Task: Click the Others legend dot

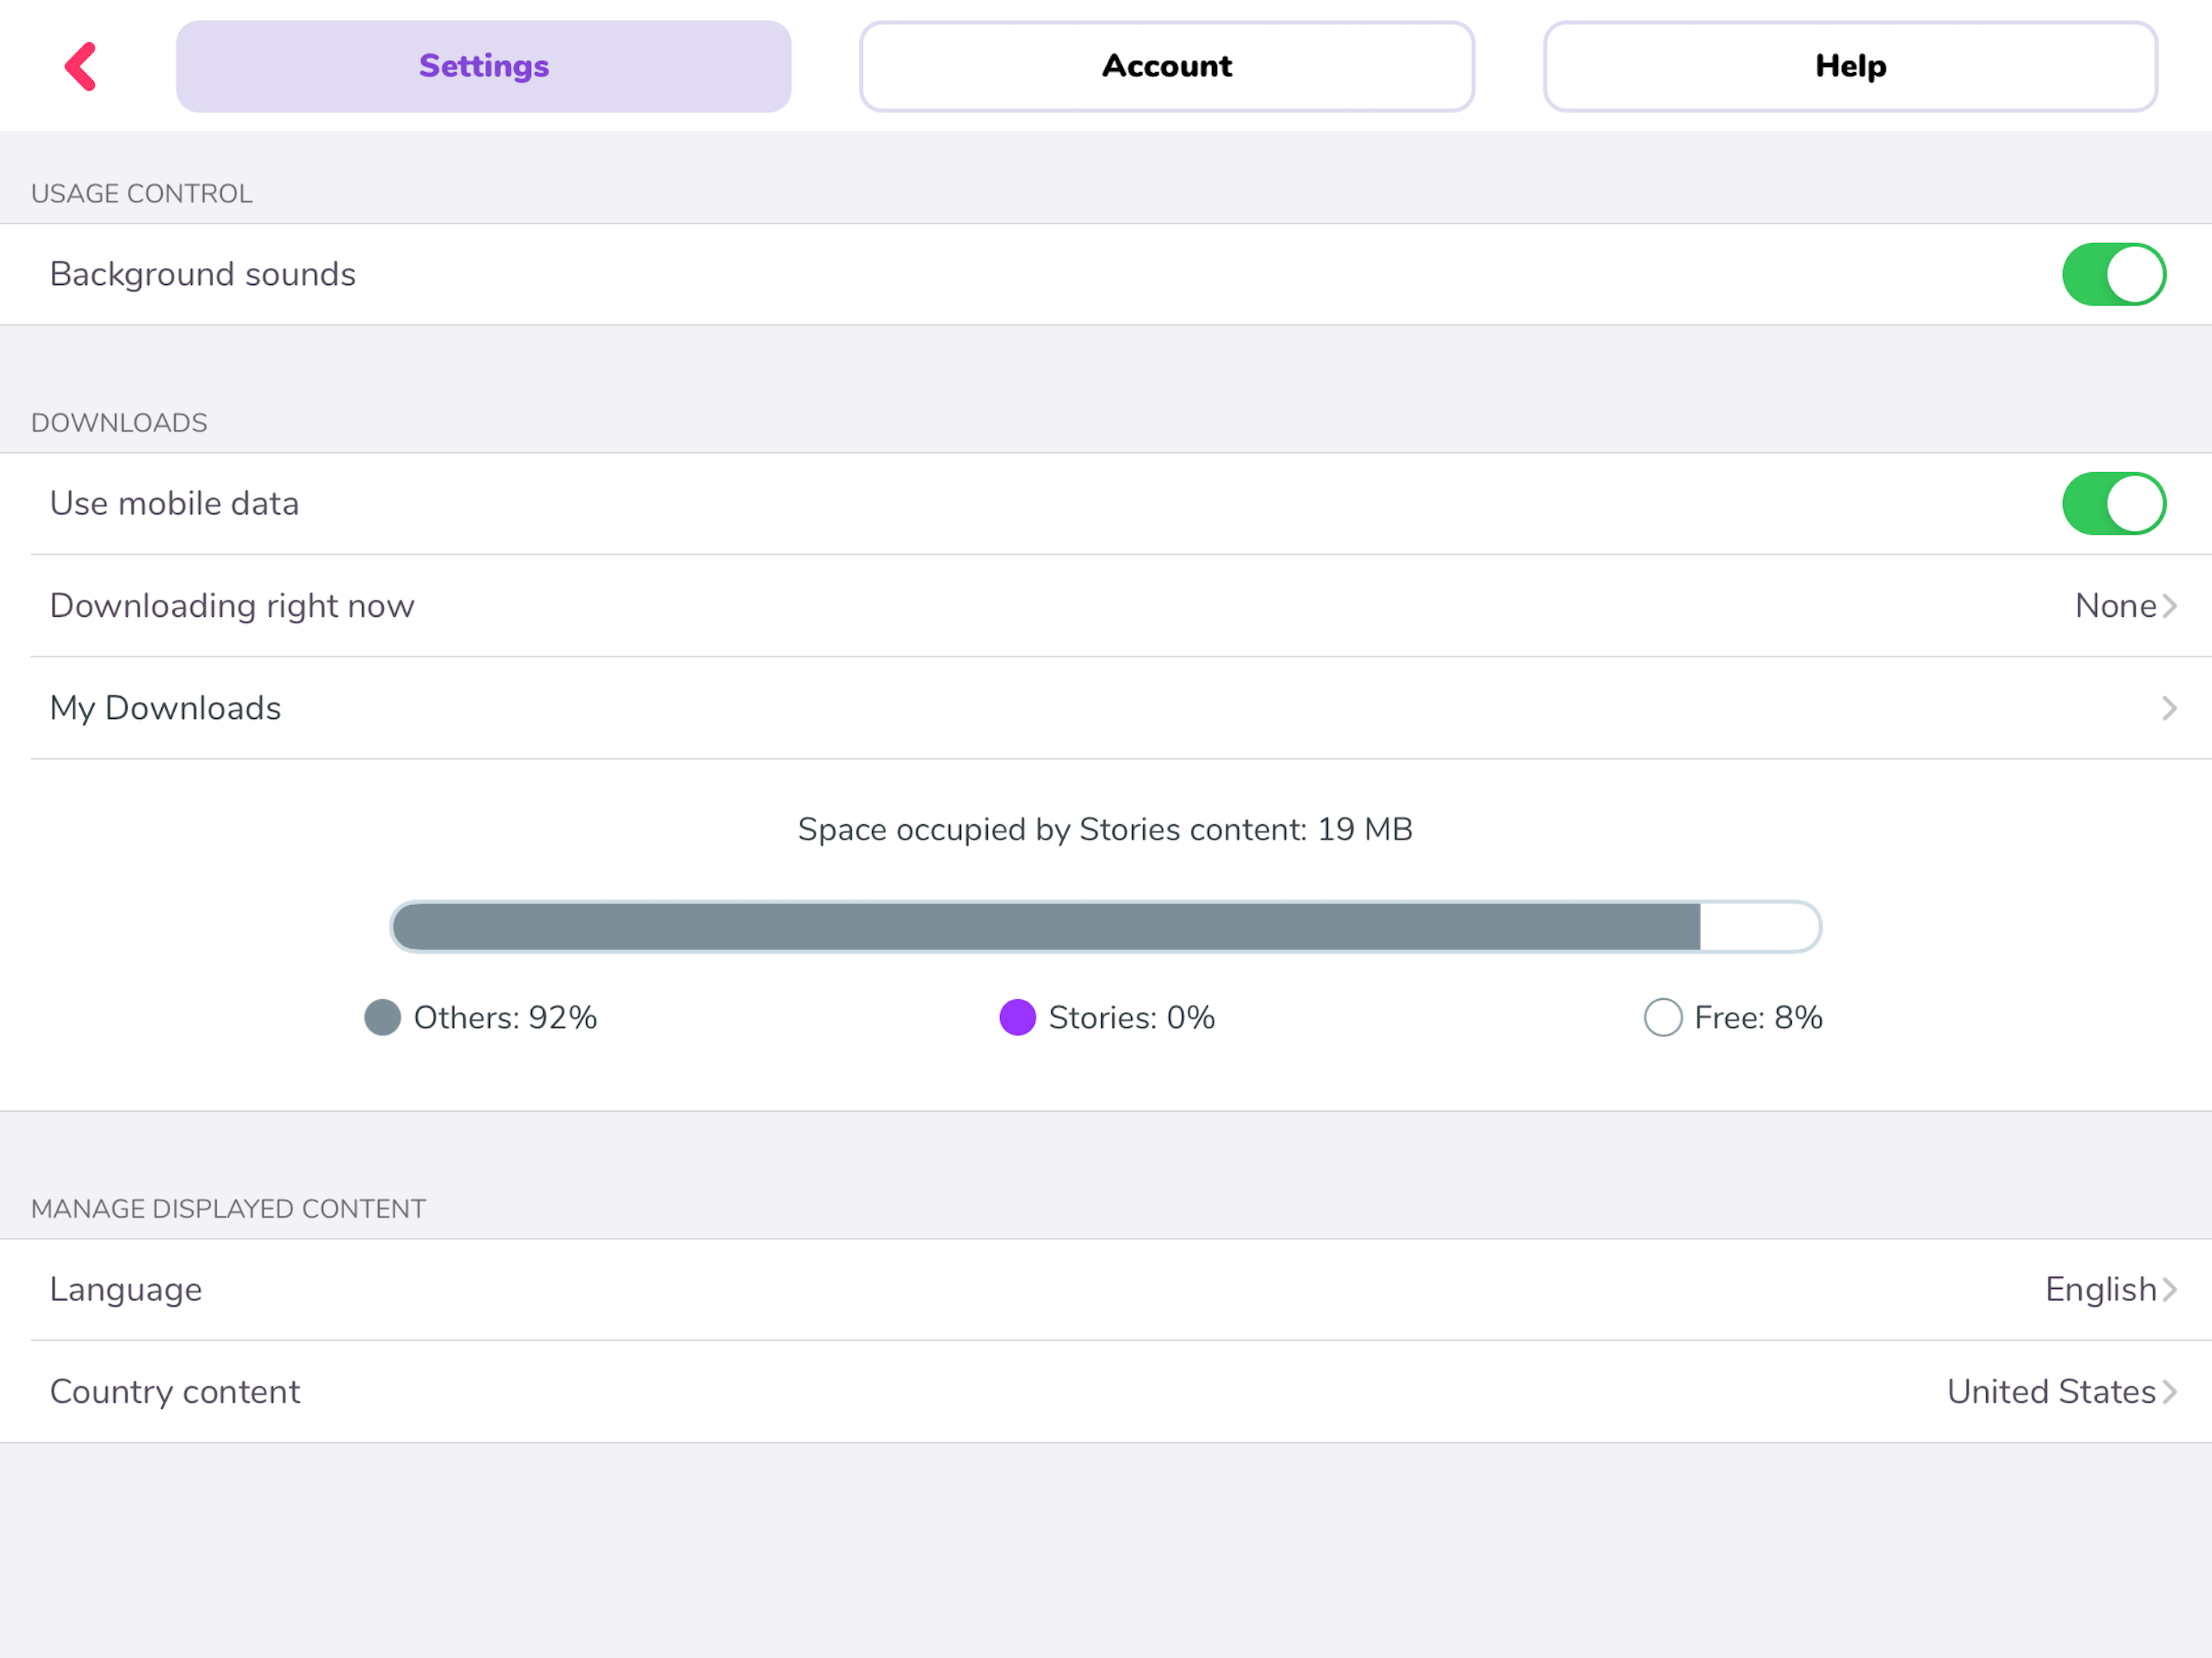Action: point(381,1017)
